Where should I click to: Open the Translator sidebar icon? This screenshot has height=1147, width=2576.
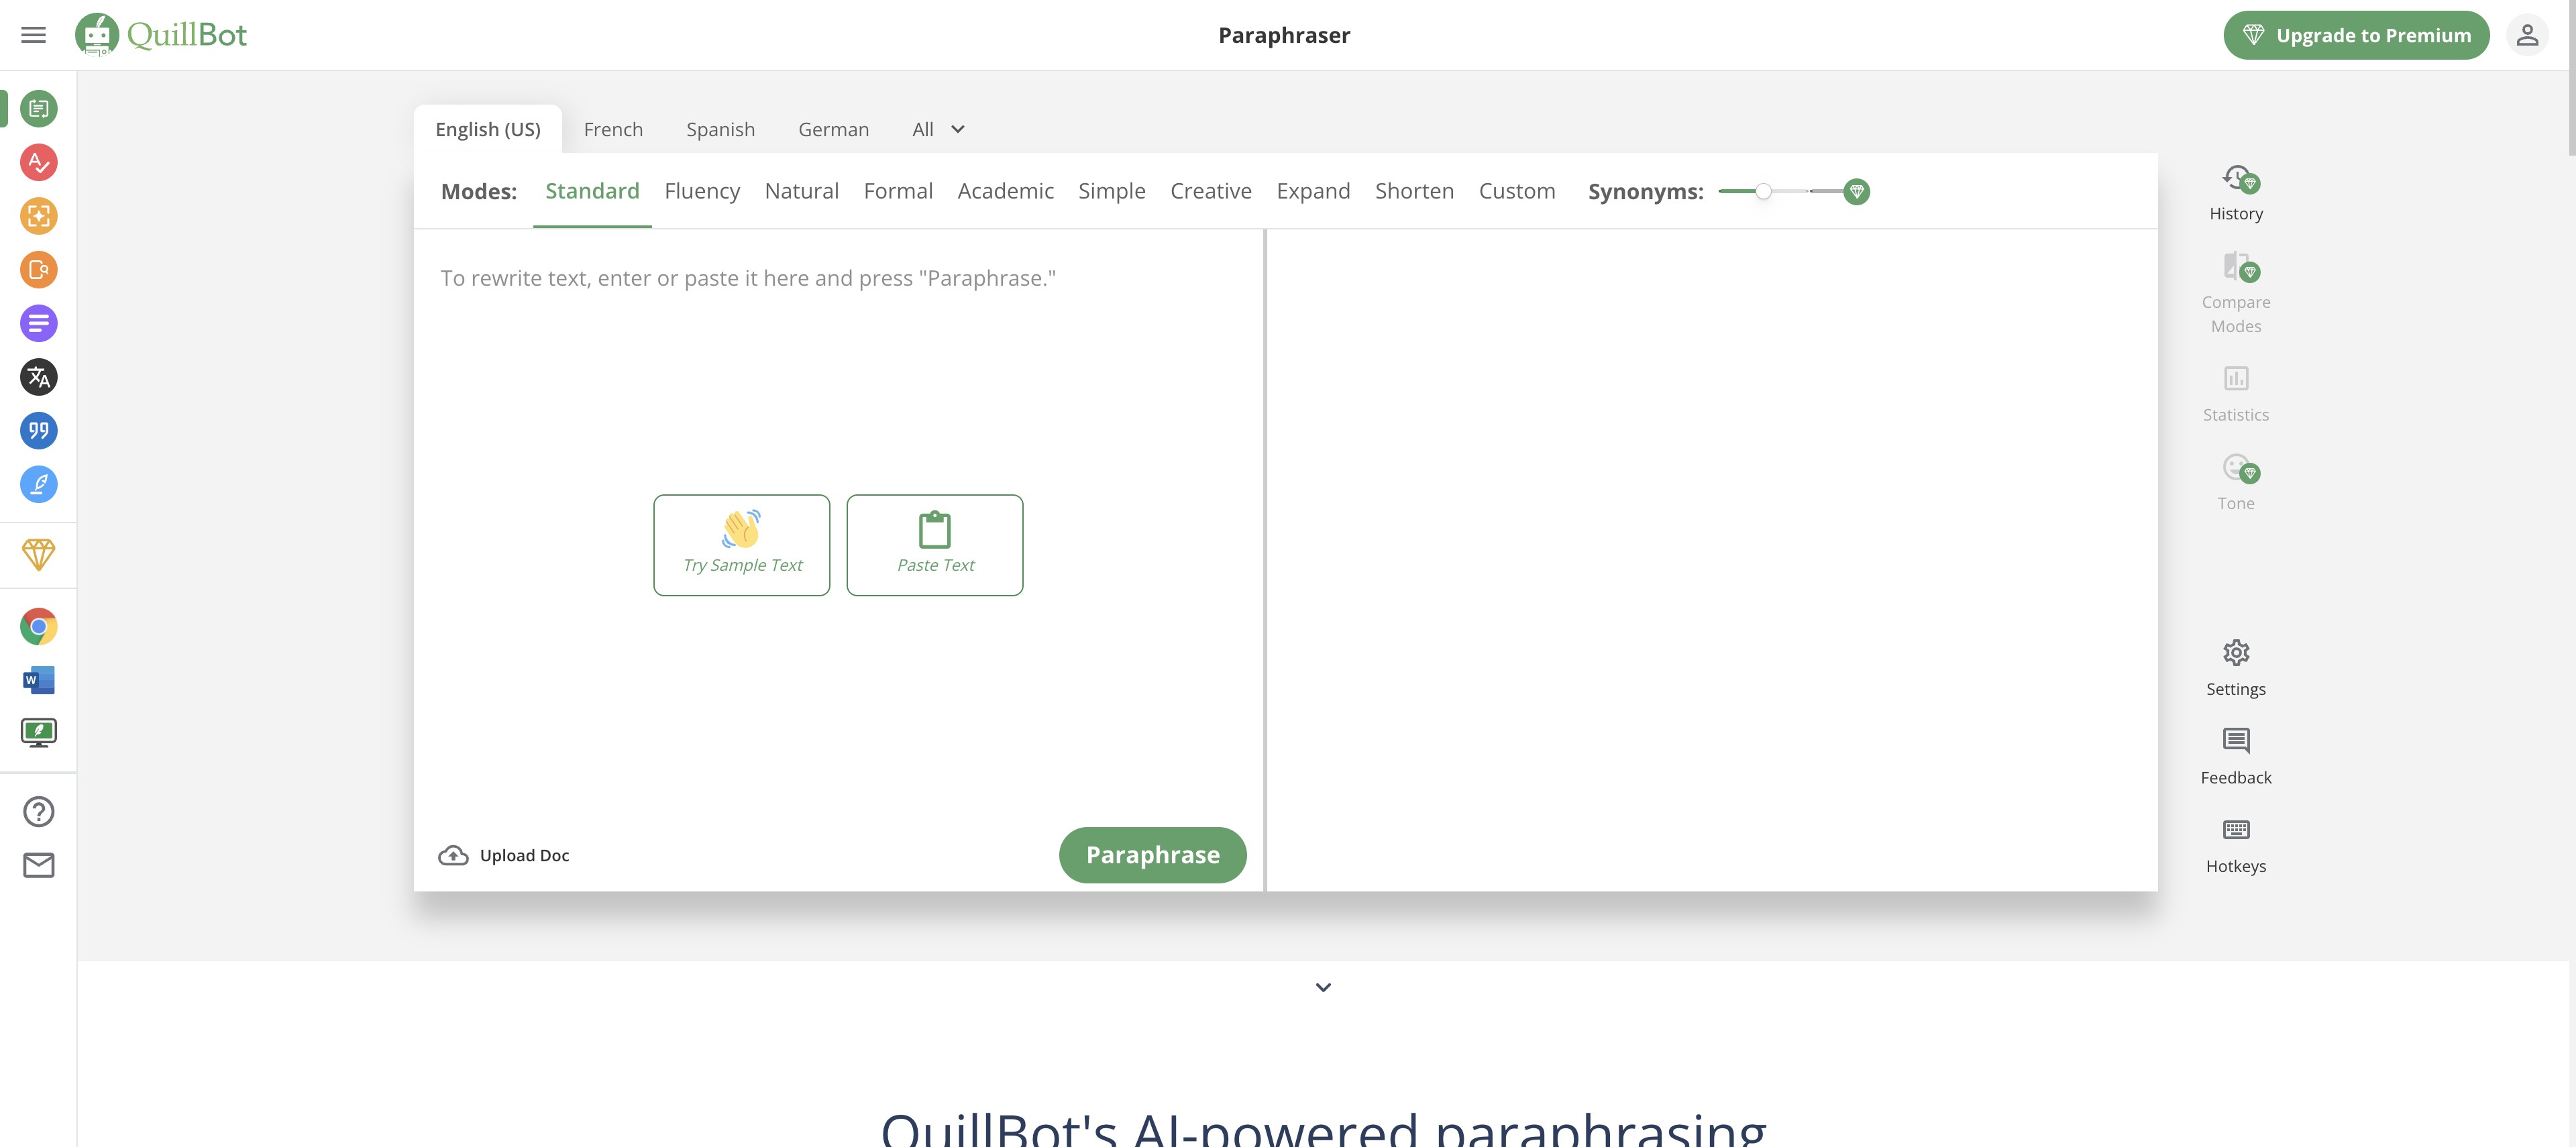[39, 377]
